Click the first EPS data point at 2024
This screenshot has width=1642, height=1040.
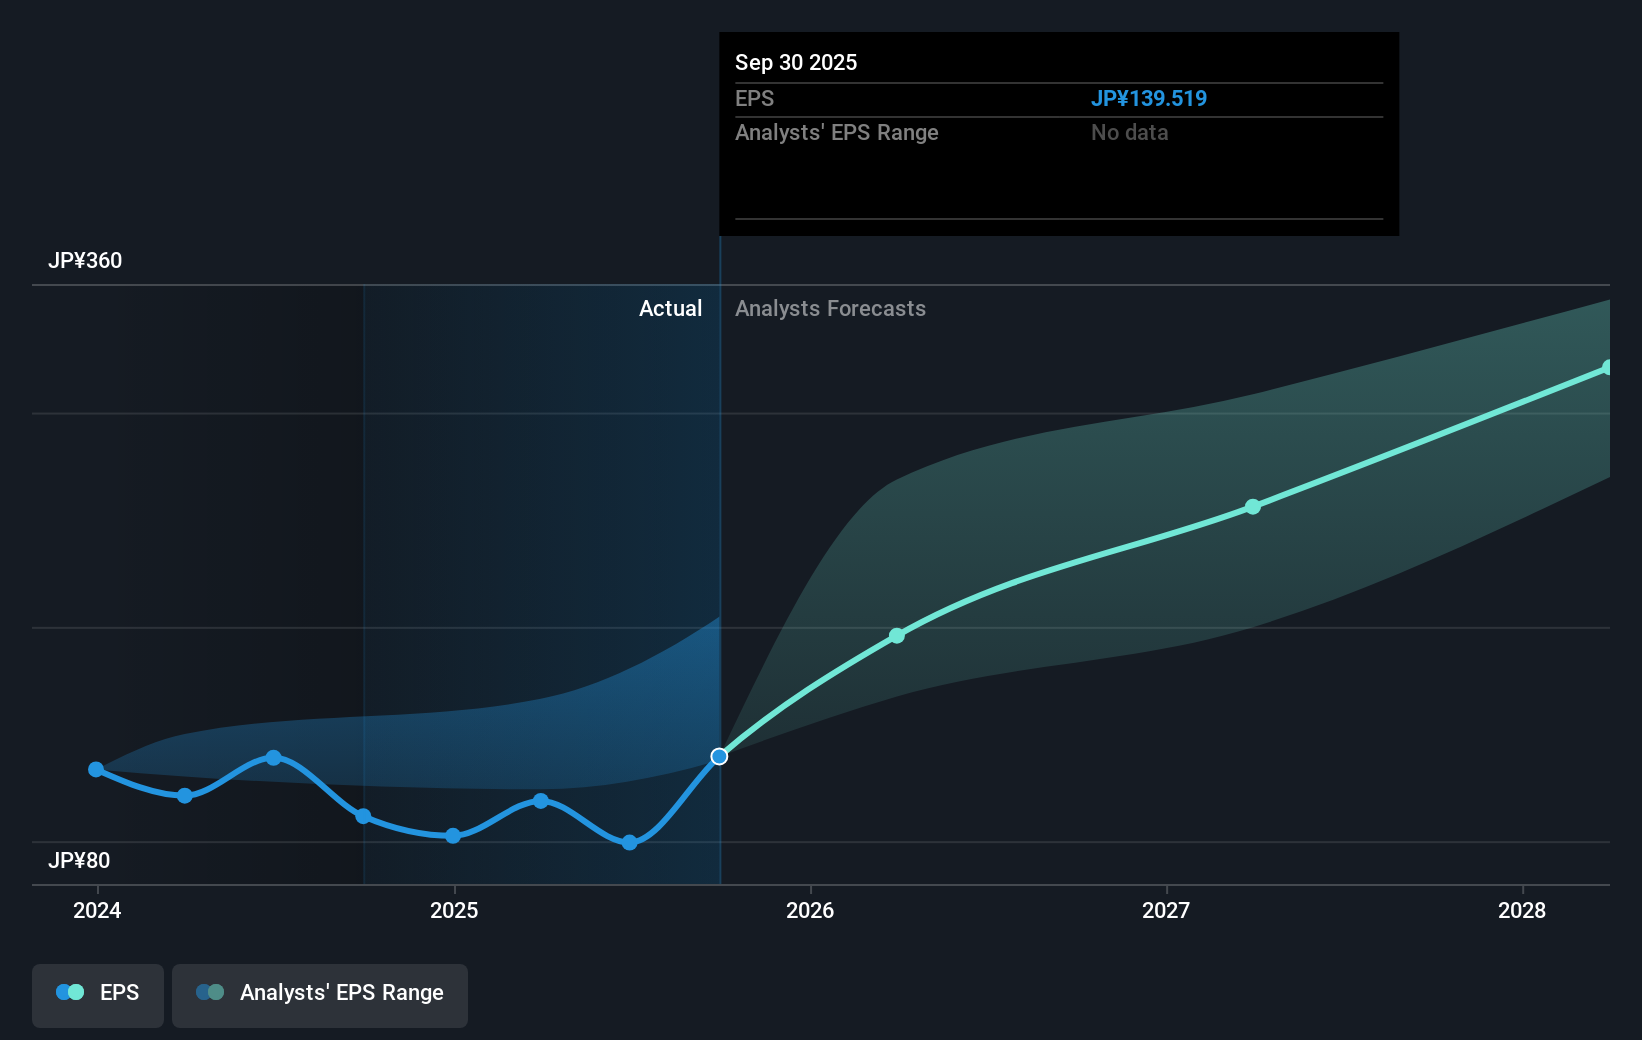pyautogui.click(x=96, y=769)
